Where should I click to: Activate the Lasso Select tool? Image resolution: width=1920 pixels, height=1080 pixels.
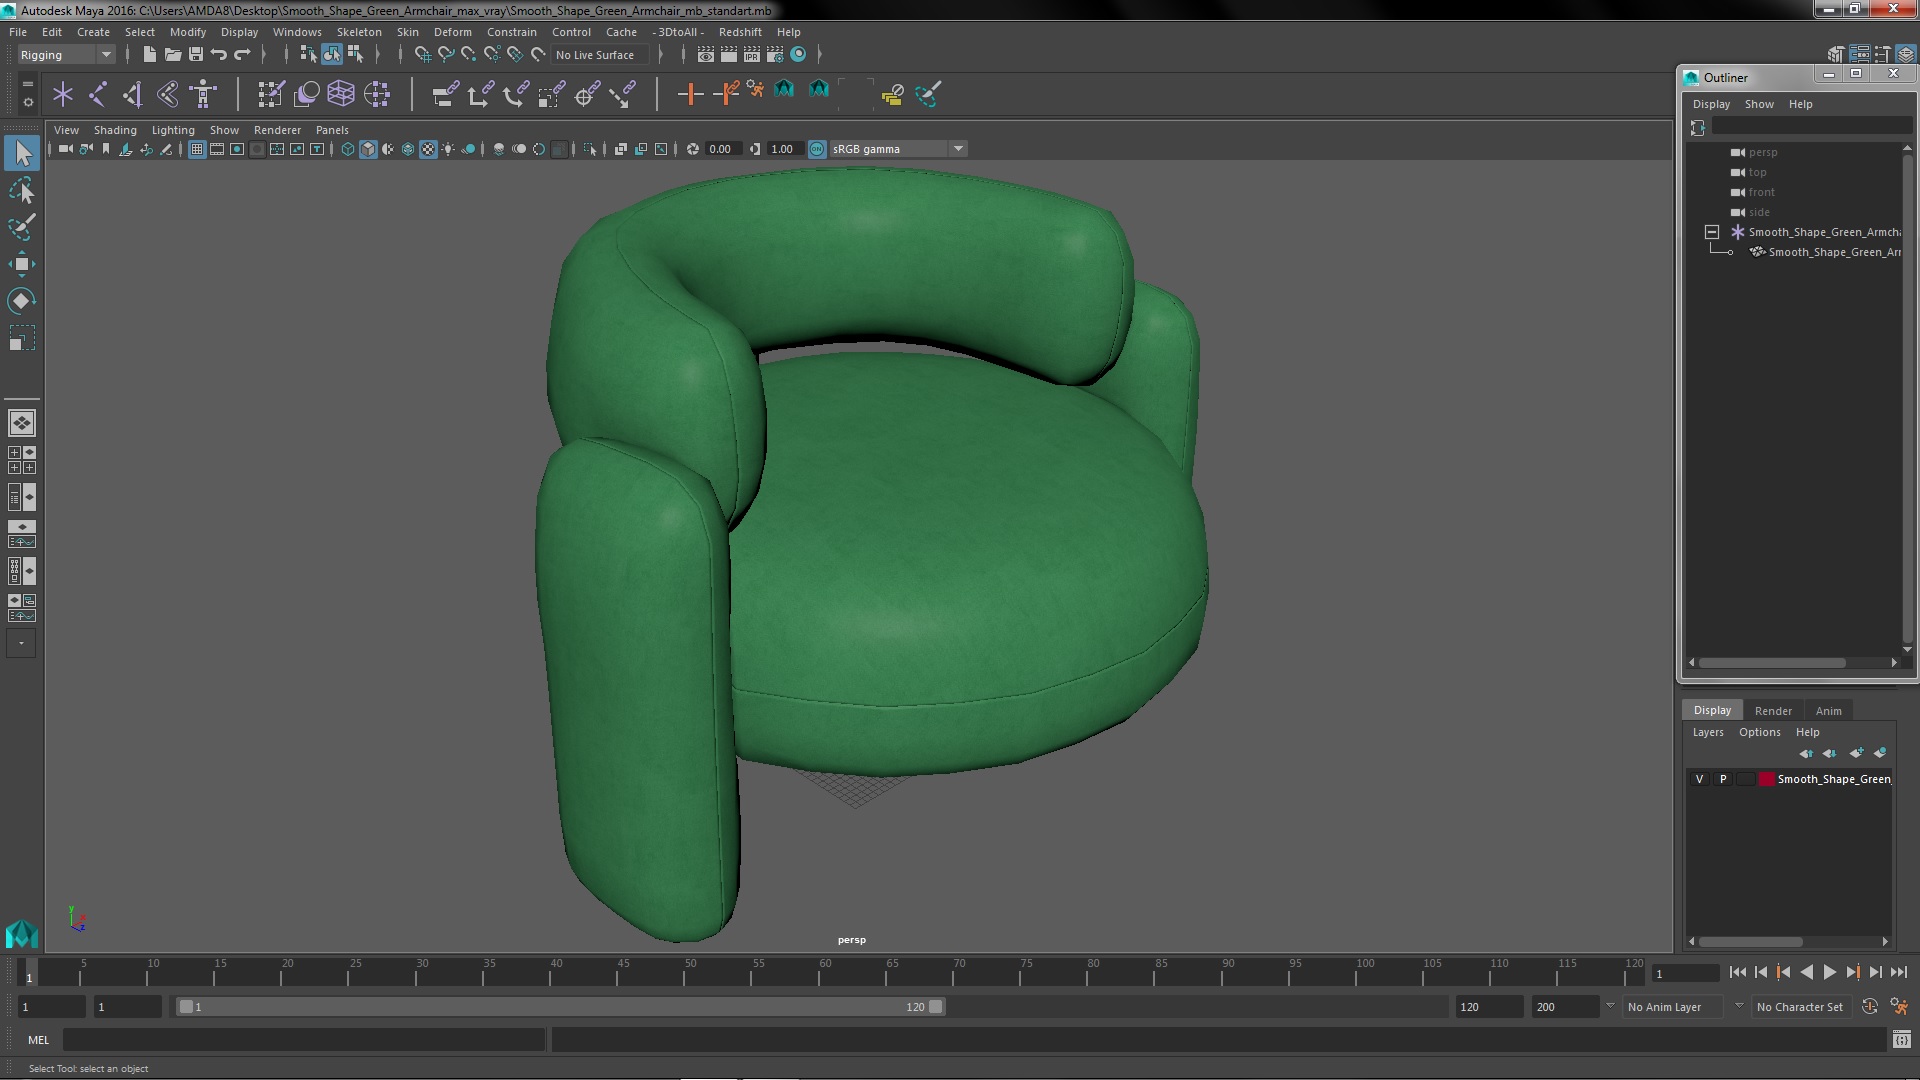pyautogui.click(x=22, y=190)
